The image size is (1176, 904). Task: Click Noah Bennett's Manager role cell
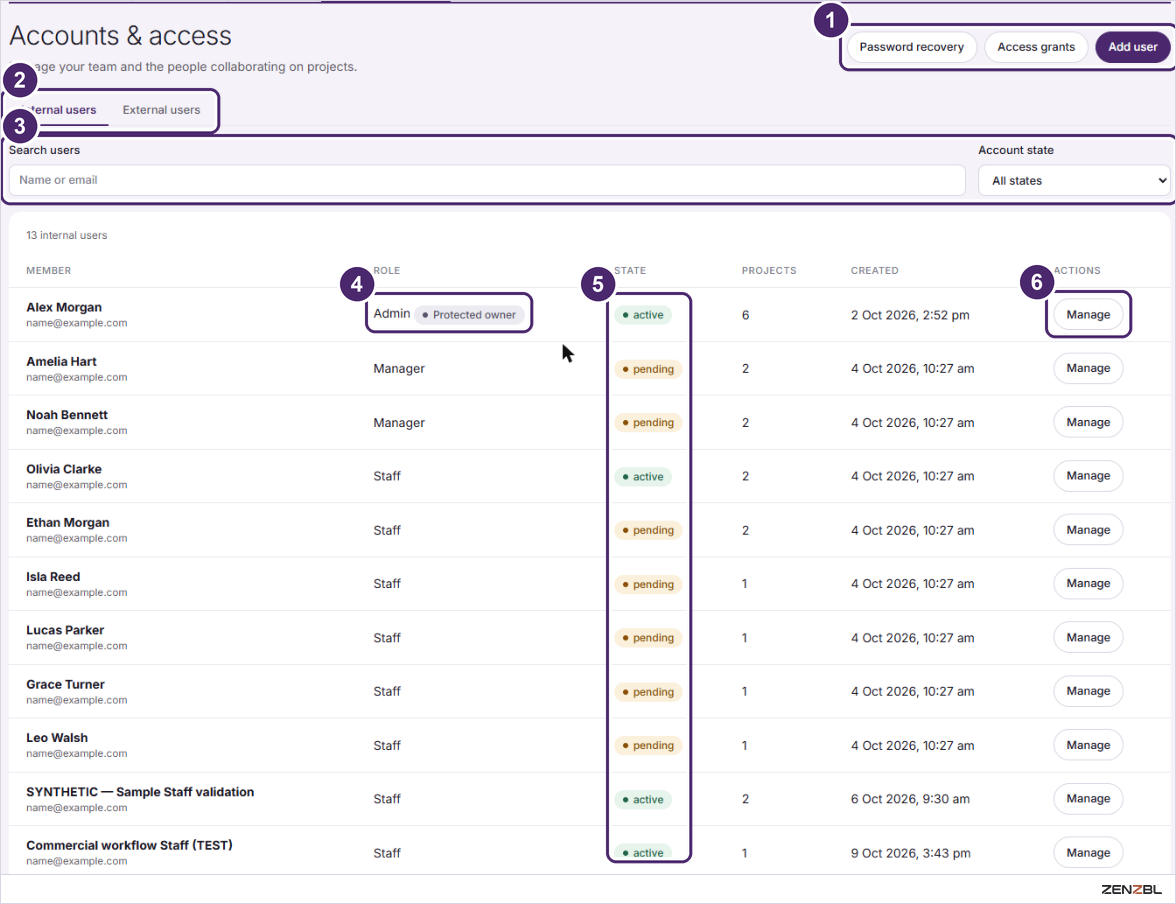click(x=399, y=423)
